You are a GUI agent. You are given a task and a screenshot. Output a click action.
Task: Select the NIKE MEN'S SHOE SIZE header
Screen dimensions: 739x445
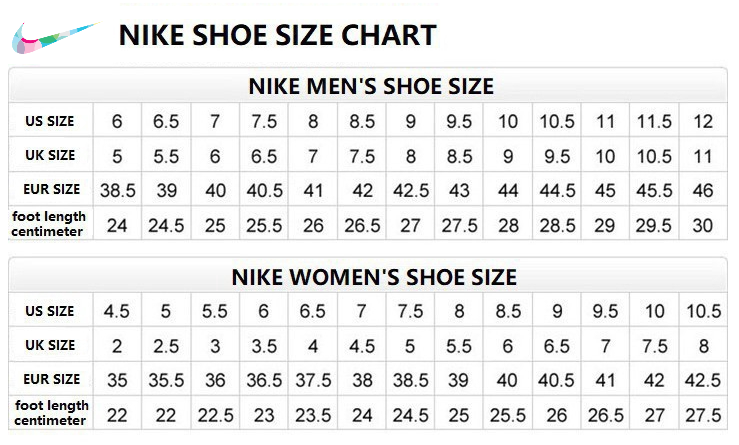(x=371, y=86)
